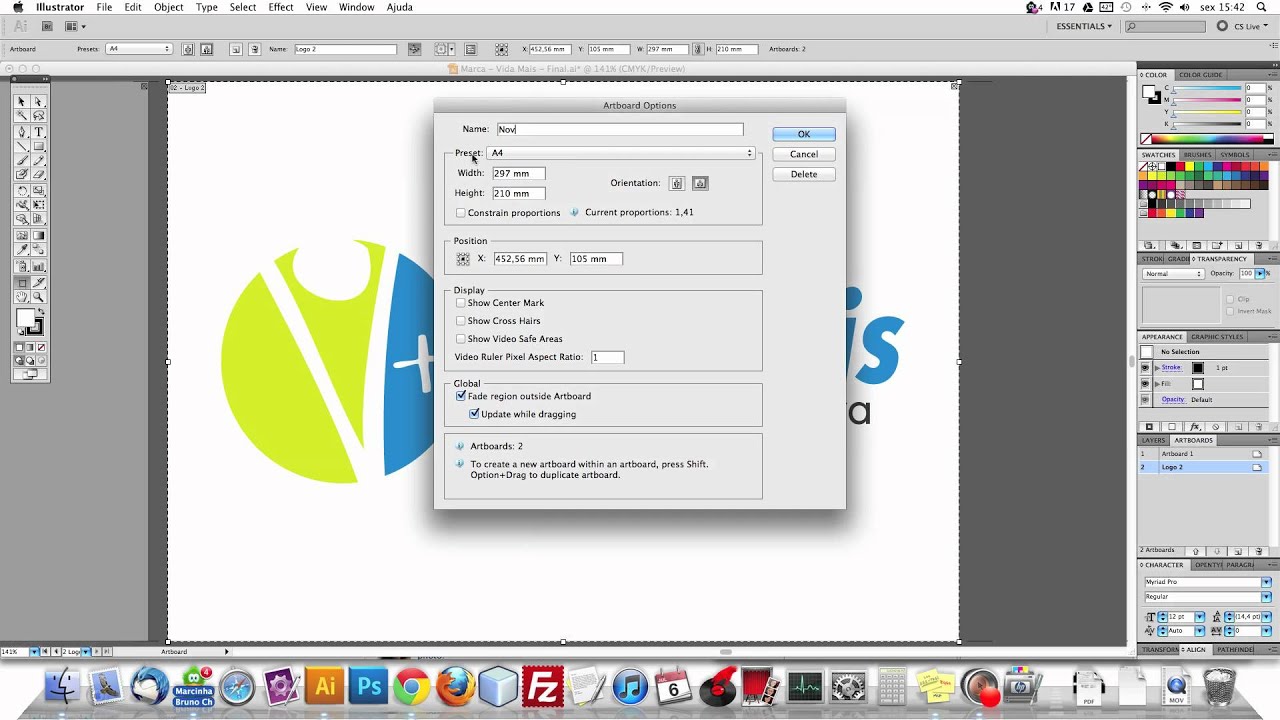Screen dimensions: 1280x720
Task: Select the Paintbrush tool
Action: pos(21,160)
